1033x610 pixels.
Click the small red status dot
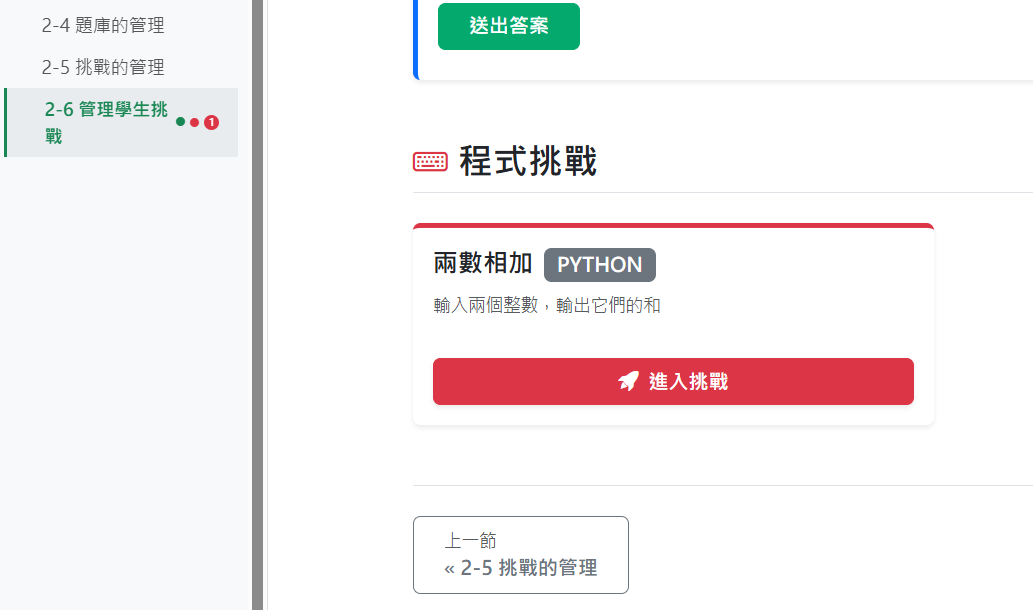coord(194,122)
